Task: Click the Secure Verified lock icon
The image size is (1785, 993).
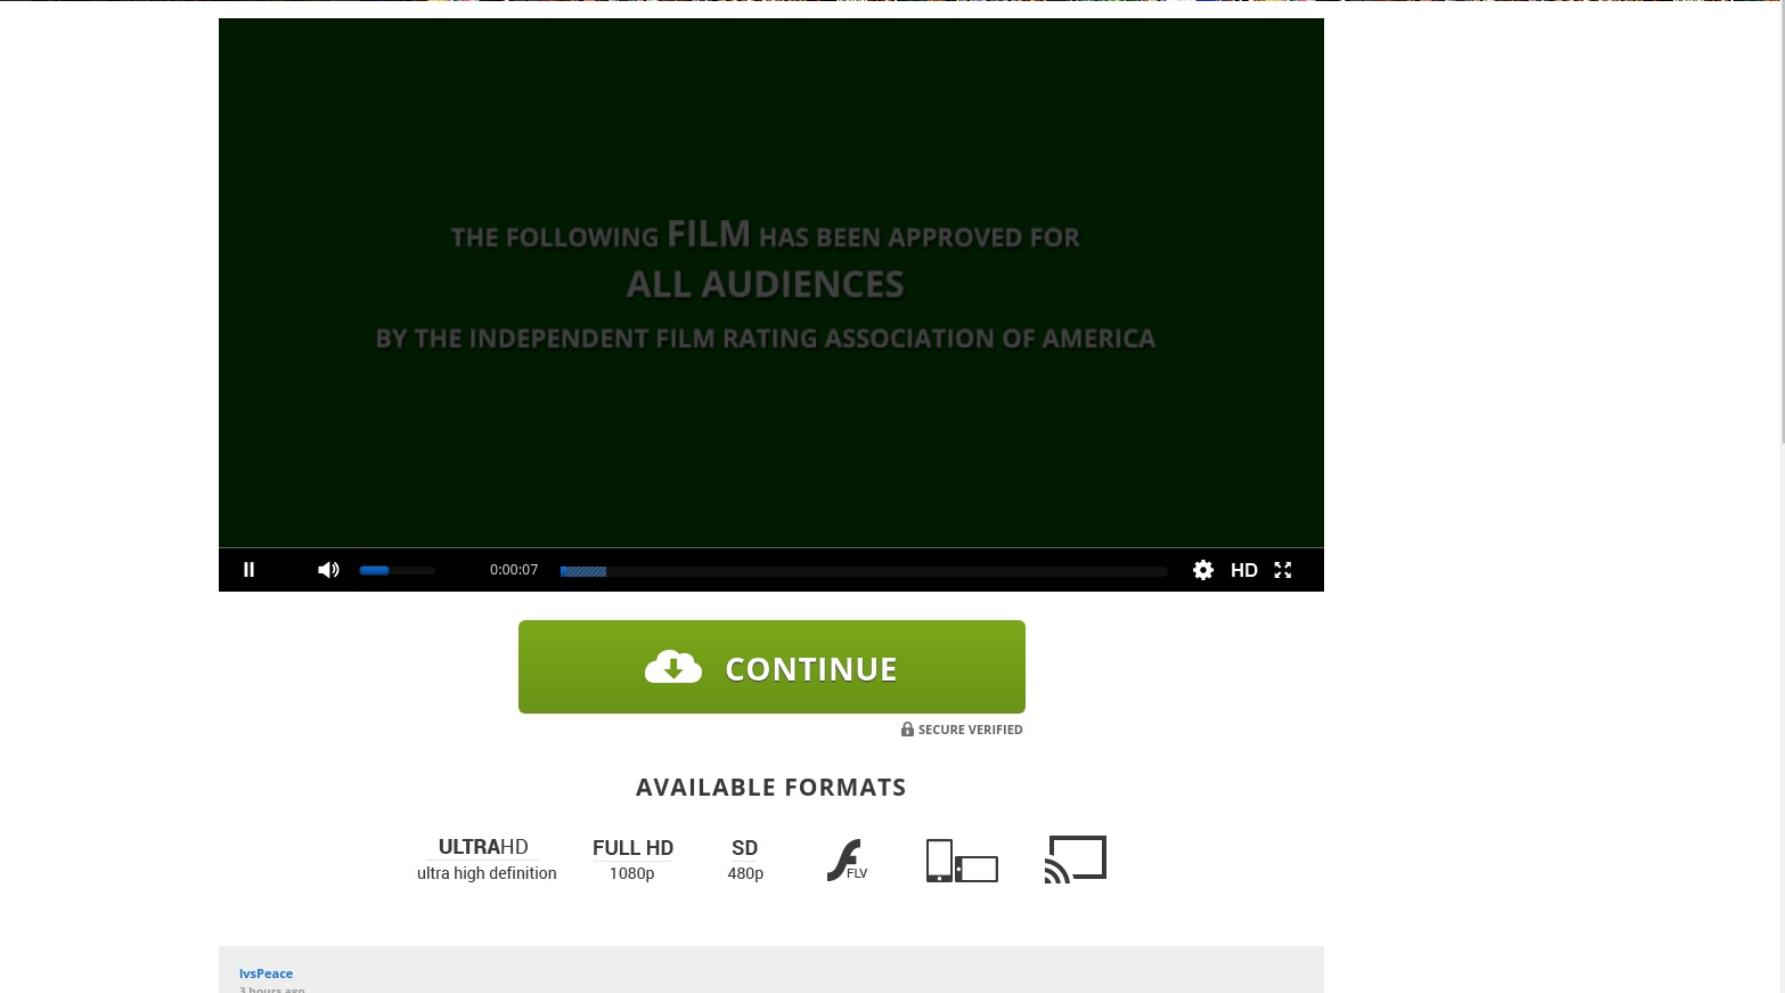Action: 907,729
